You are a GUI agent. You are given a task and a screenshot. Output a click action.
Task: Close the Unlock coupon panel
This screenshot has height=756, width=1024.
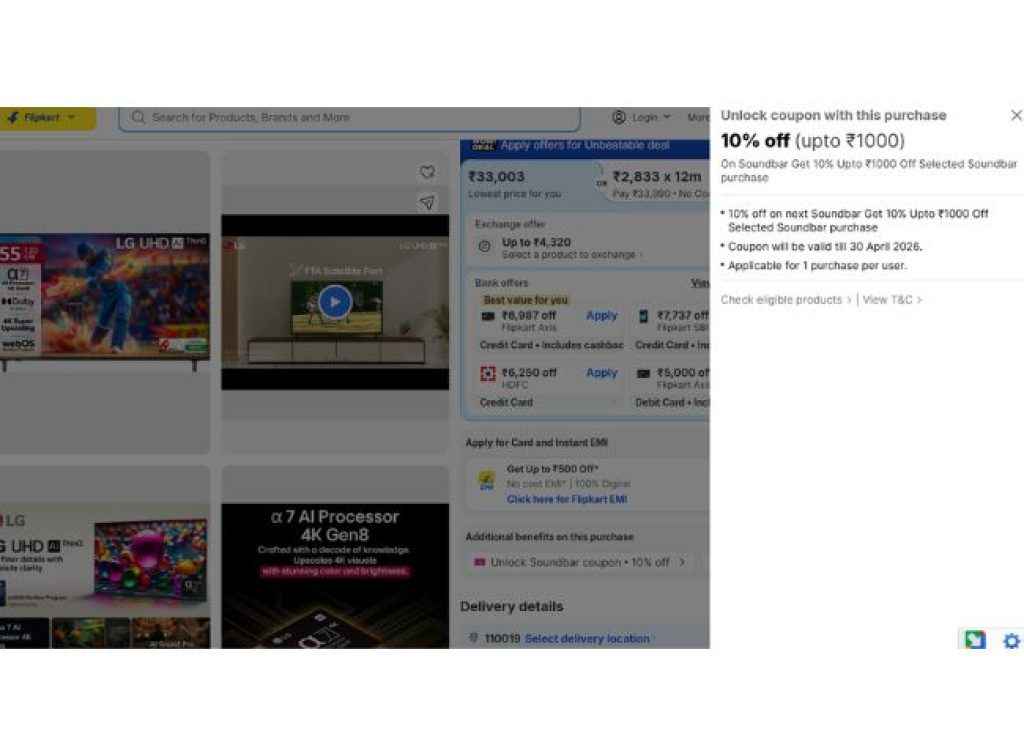[x=1016, y=116]
